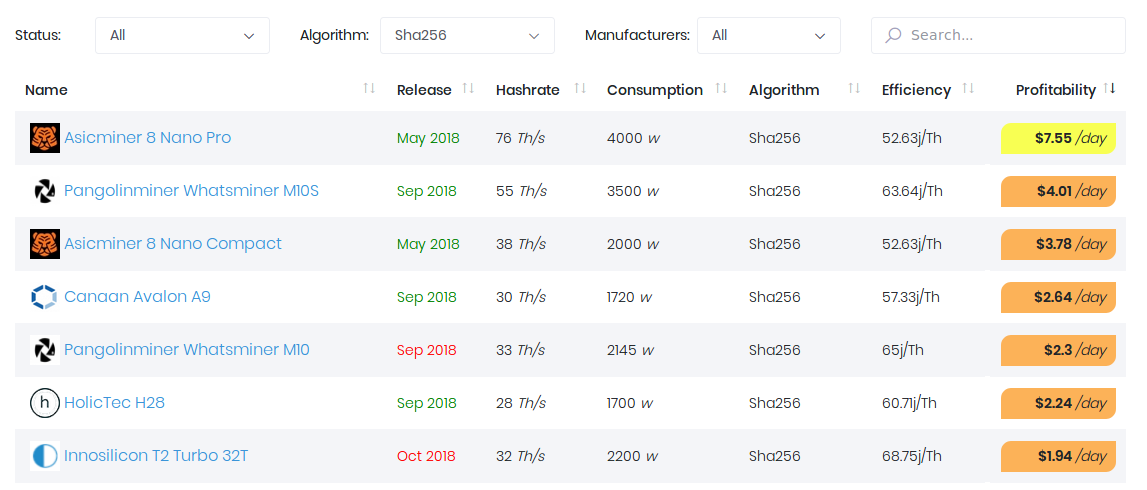Image resolution: width=1147 pixels, height=490 pixels.
Task: Click the yellow $7.55 /day profitability badge
Action: pos(1058,138)
